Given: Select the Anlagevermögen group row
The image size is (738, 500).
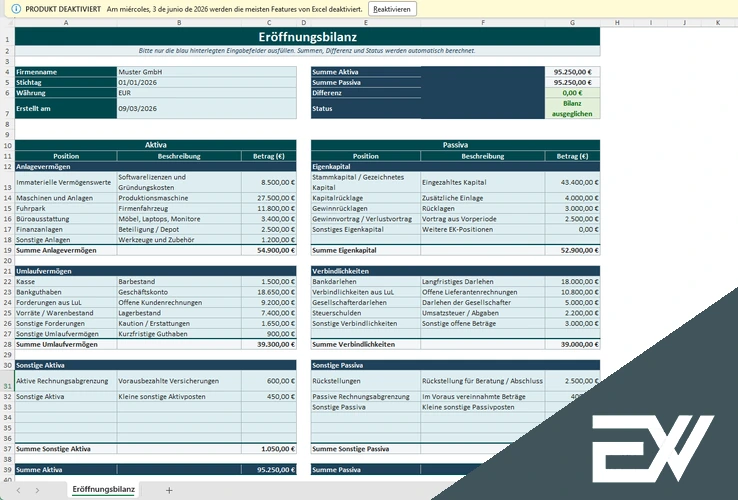Looking at the screenshot, I should 156,167.
